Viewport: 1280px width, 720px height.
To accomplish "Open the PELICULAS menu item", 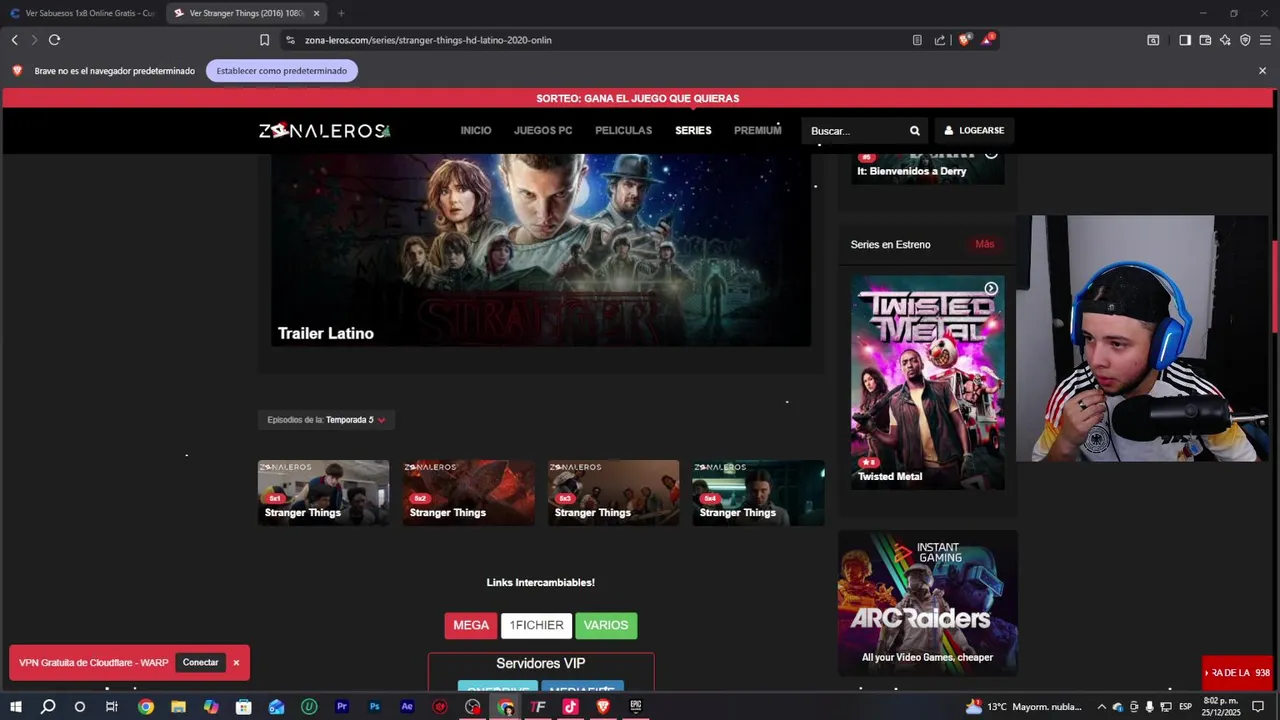I will click(x=623, y=131).
